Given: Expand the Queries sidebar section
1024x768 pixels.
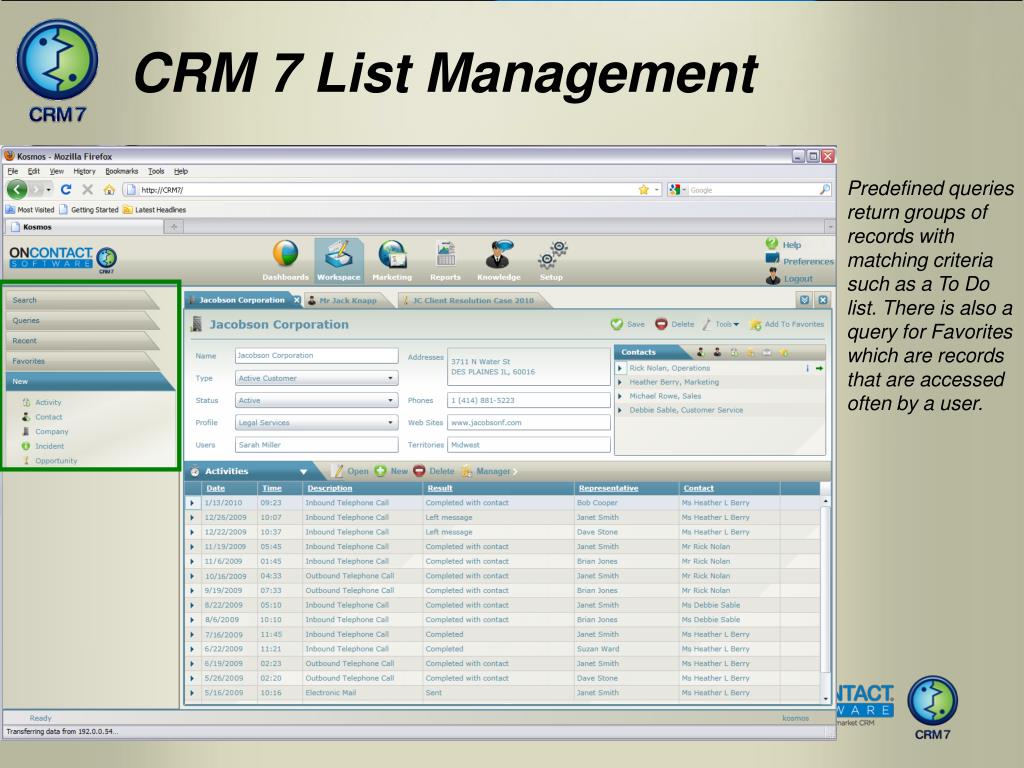Looking at the screenshot, I should pyautogui.click(x=82, y=320).
